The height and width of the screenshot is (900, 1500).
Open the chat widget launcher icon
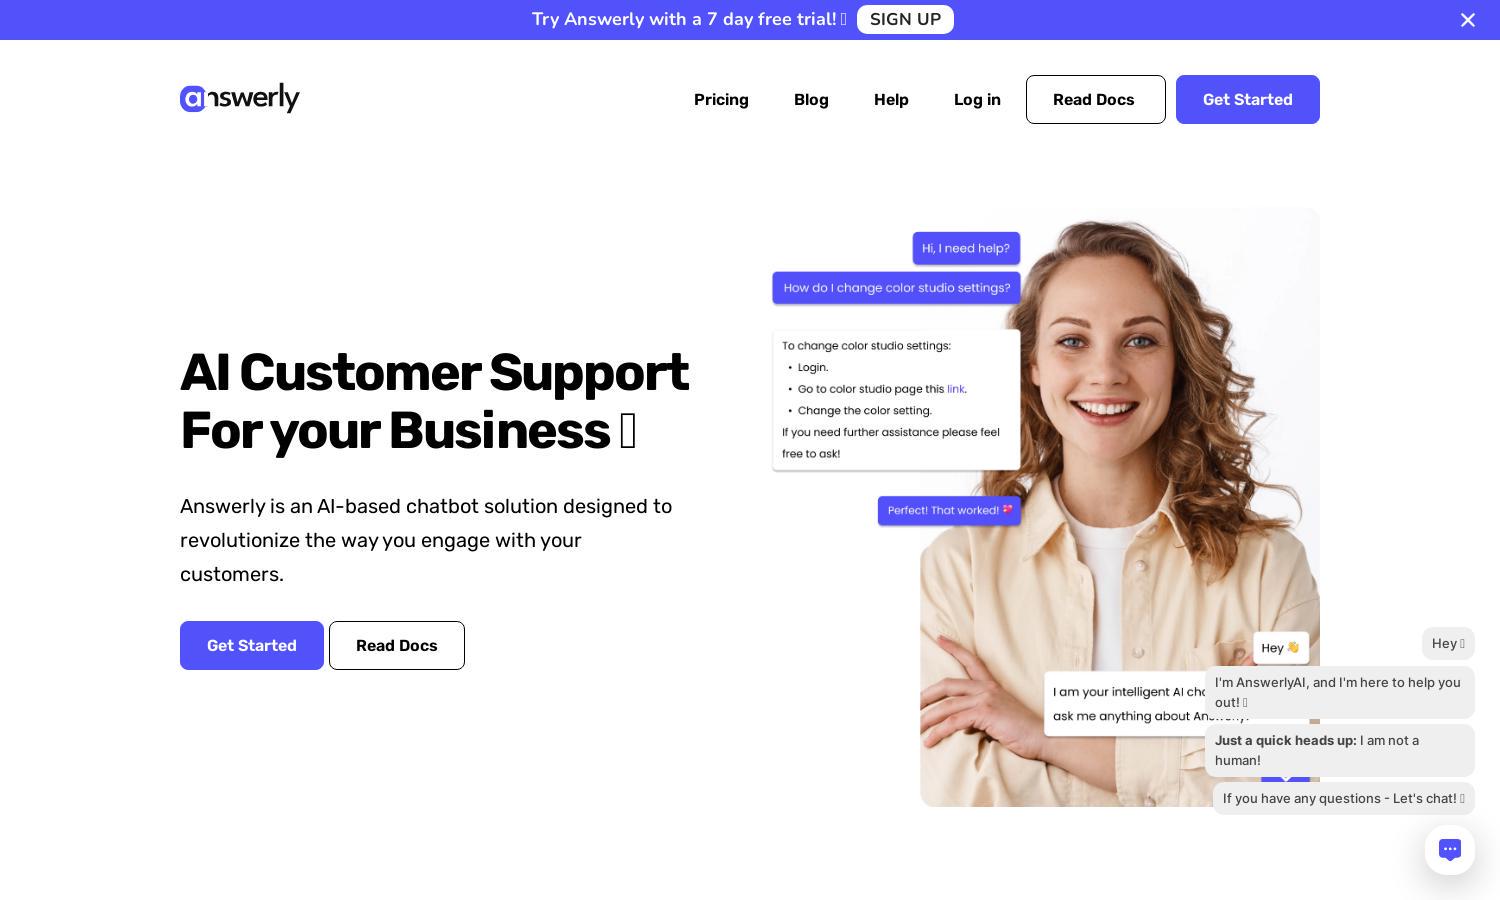(1450, 850)
